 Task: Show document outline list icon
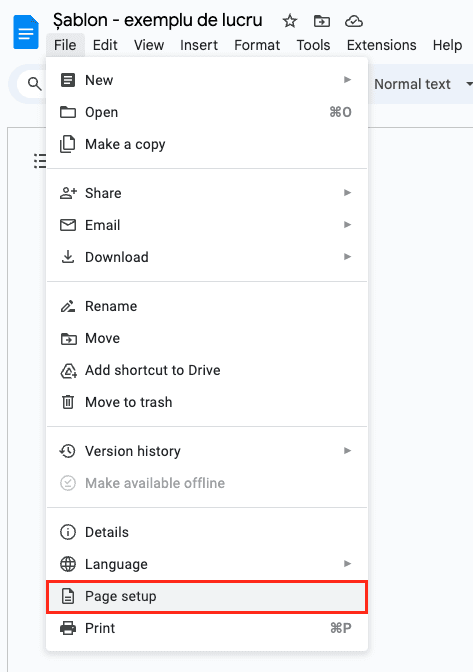(x=40, y=161)
